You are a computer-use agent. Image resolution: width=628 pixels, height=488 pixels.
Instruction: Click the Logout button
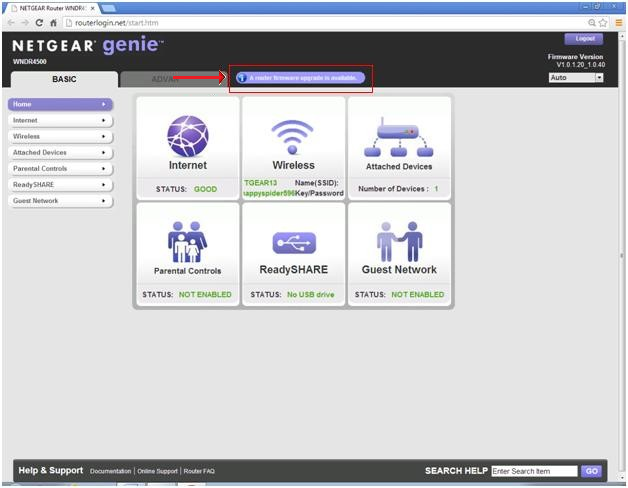(x=584, y=39)
